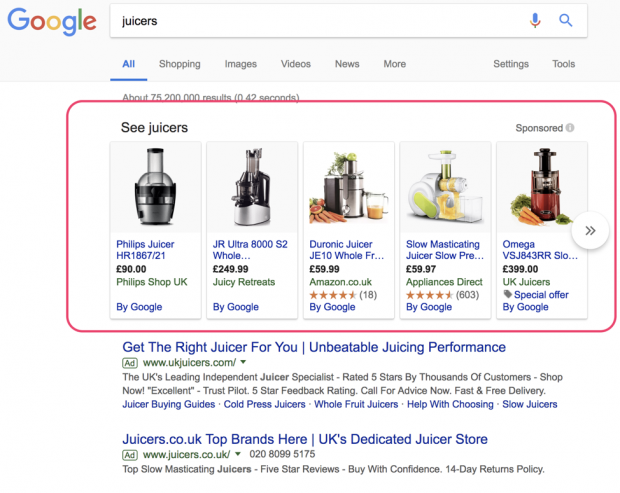Open the Whole Fruit Juicers sitelink

coord(356,404)
